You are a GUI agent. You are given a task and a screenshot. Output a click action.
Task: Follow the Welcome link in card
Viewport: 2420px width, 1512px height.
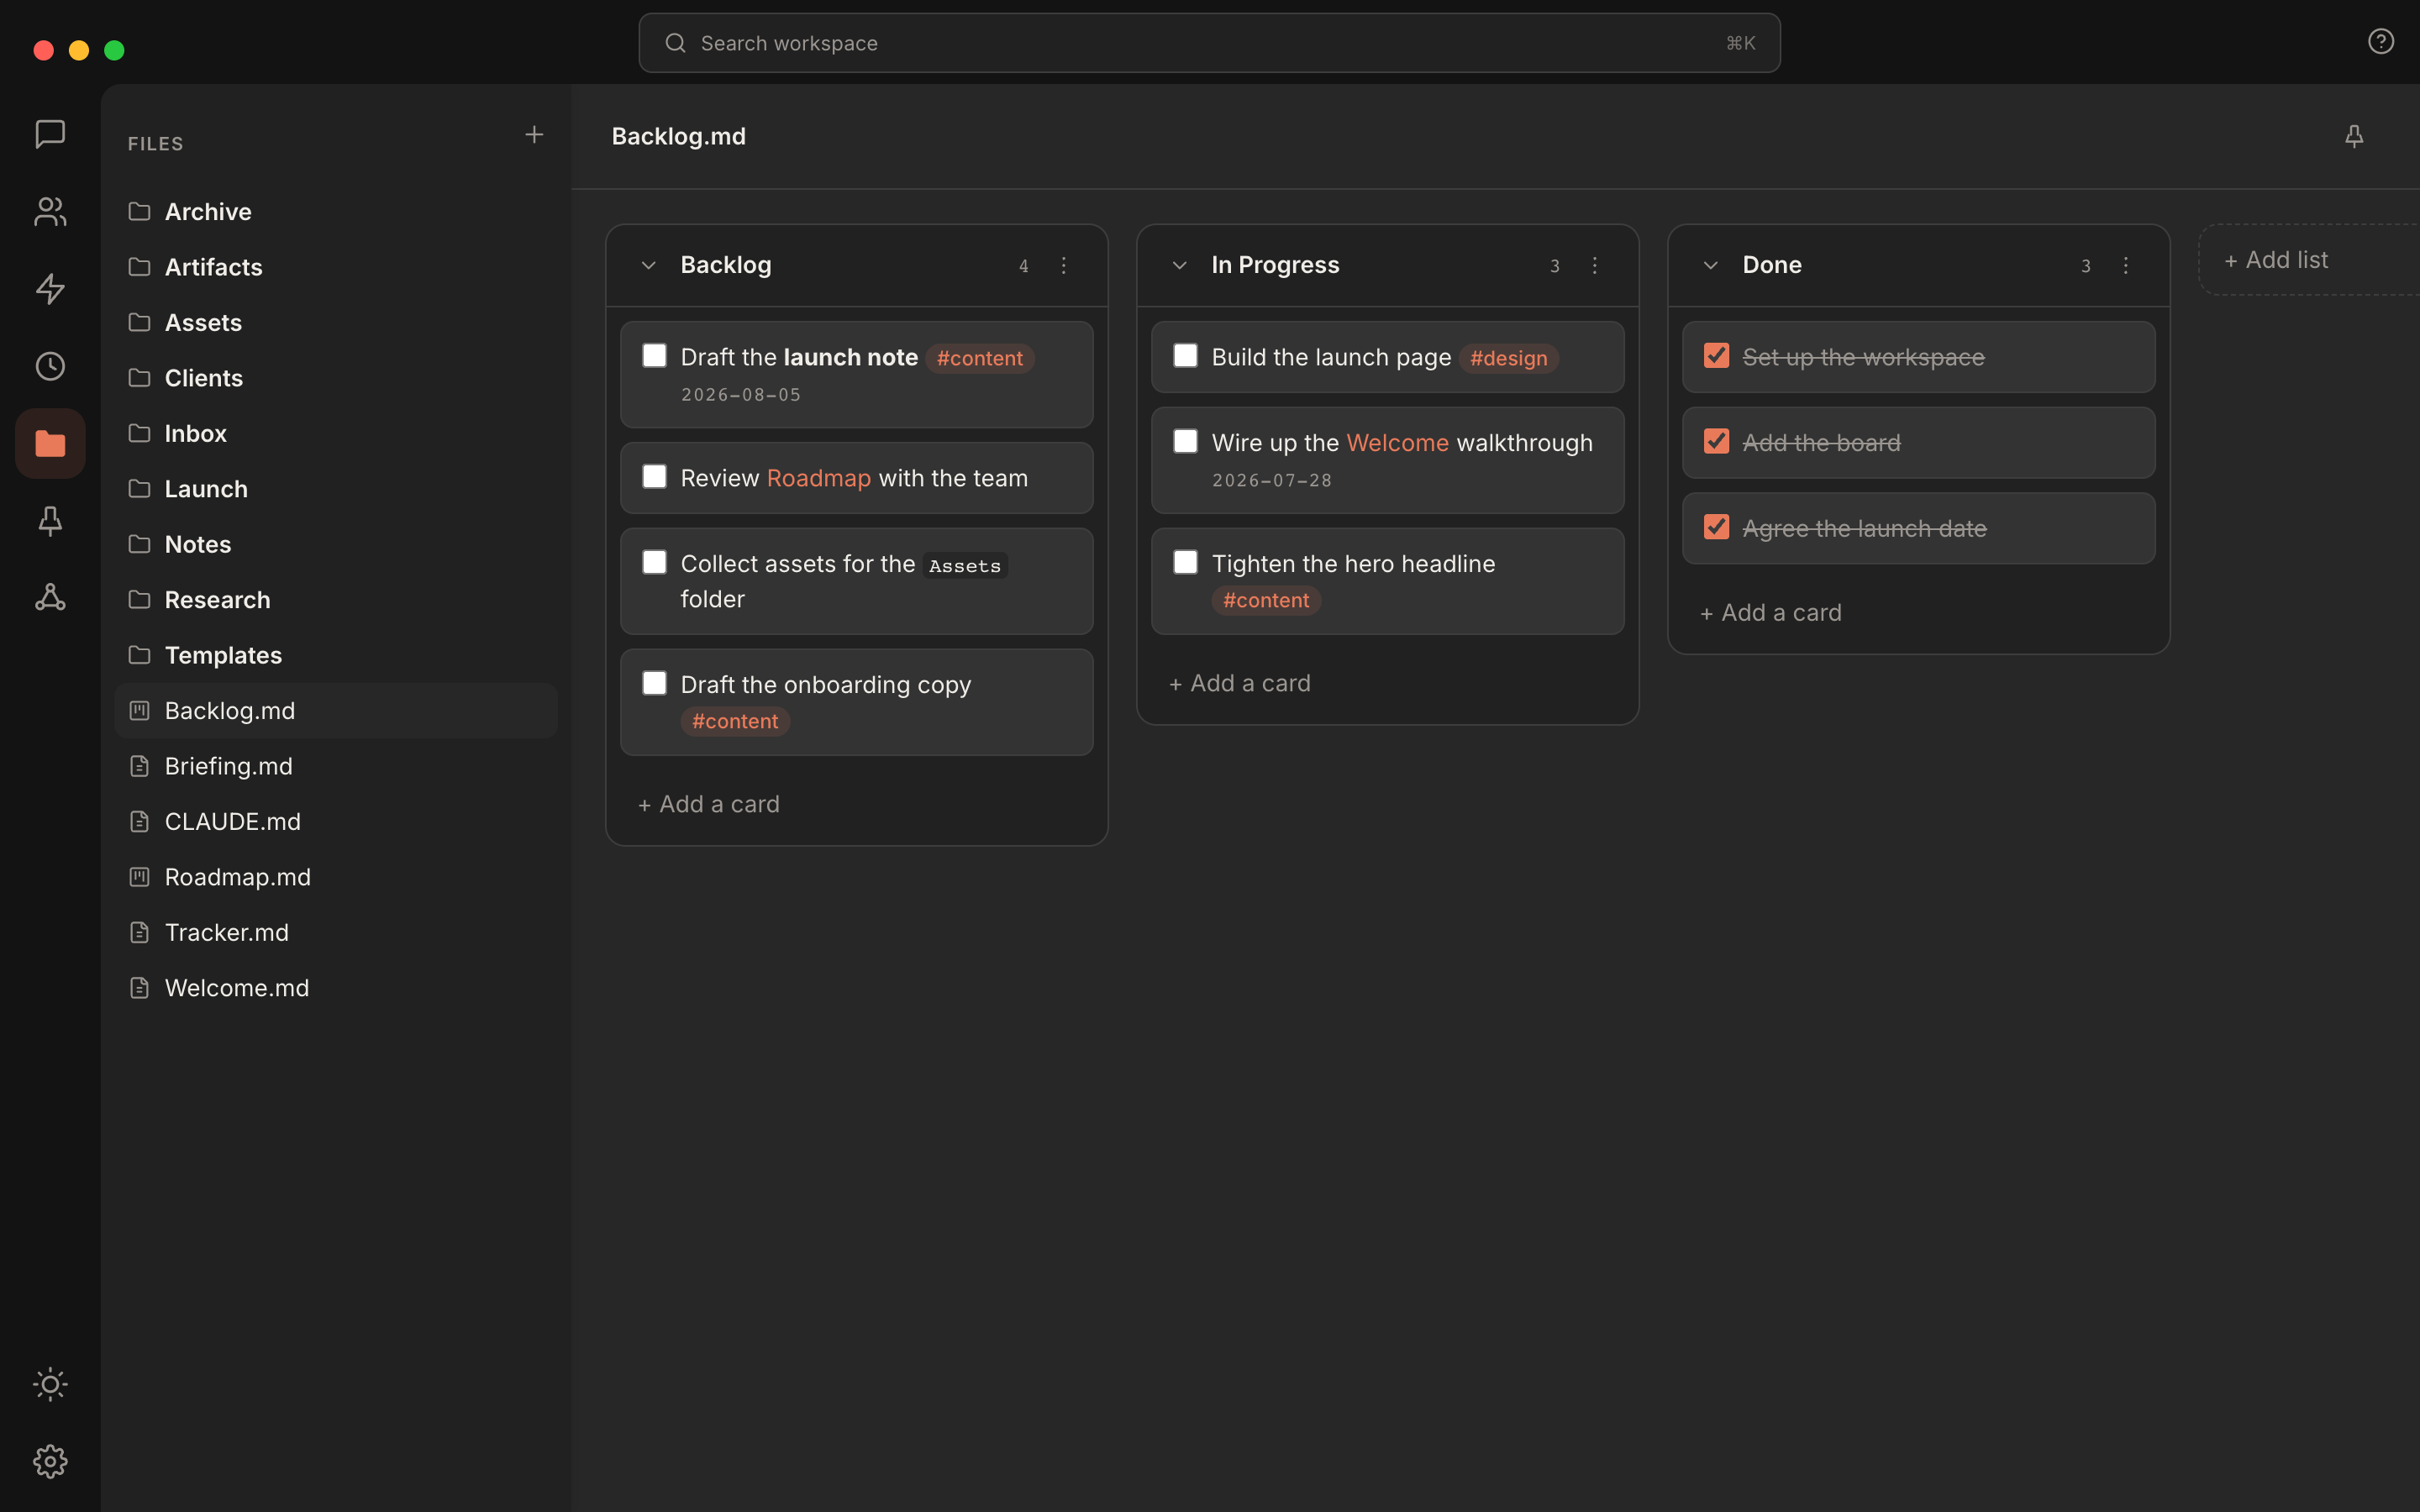click(1397, 443)
